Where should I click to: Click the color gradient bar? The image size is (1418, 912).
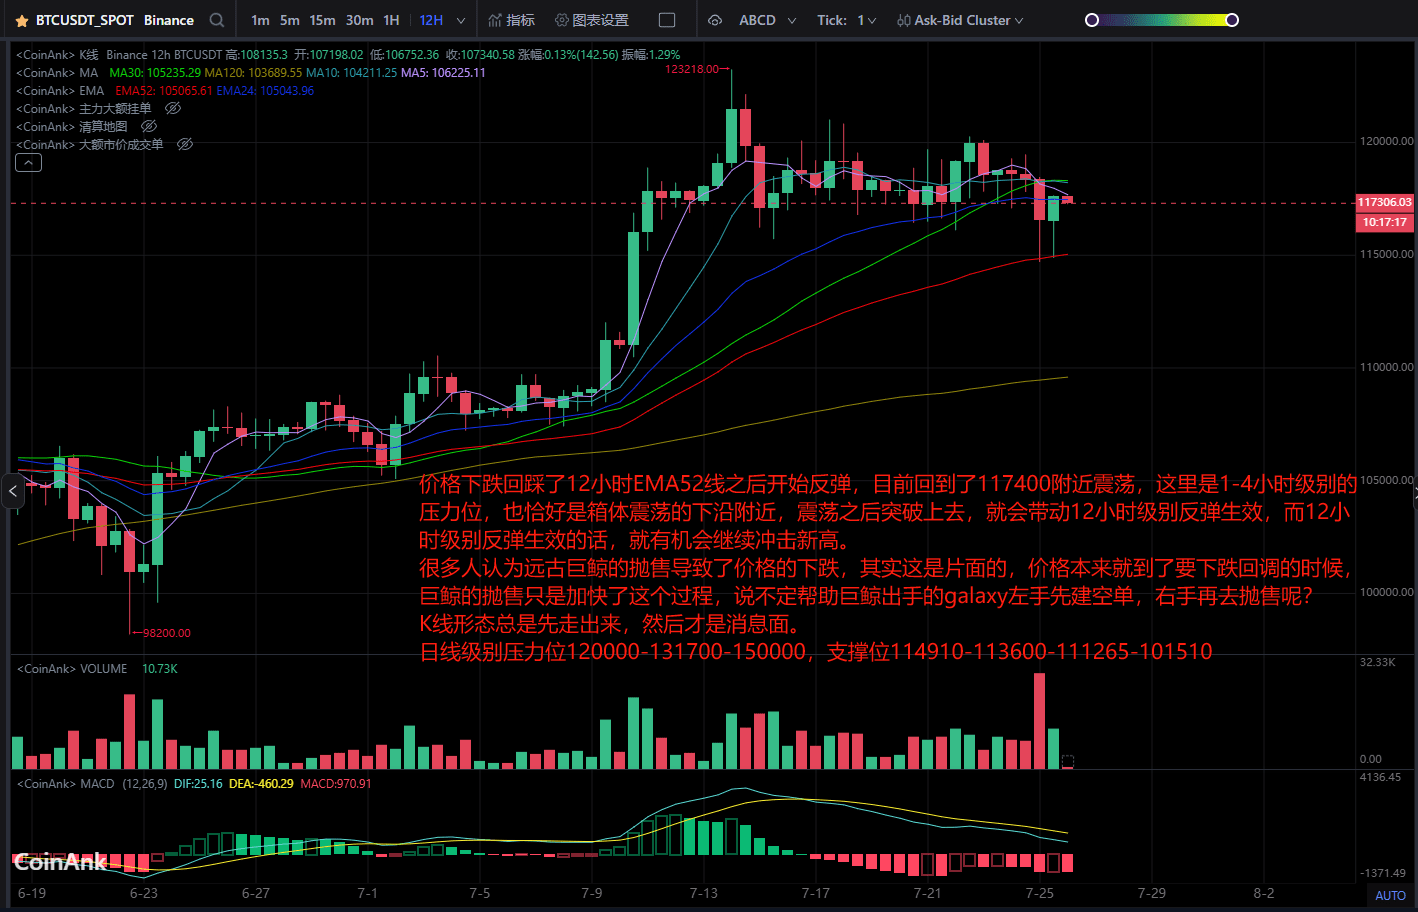(1162, 20)
